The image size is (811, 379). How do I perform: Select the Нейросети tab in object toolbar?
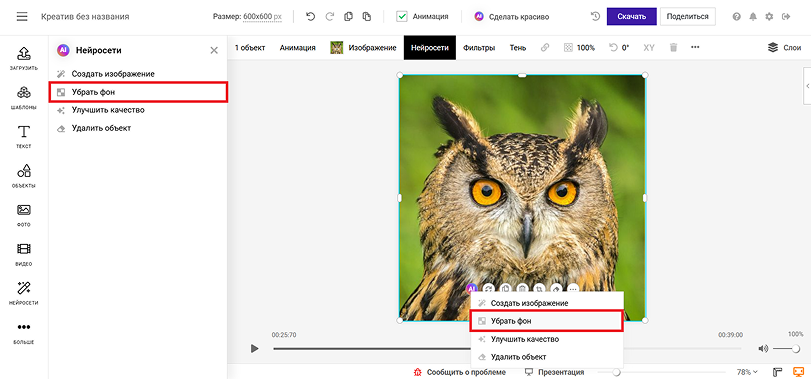pyautogui.click(x=430, y=48)
